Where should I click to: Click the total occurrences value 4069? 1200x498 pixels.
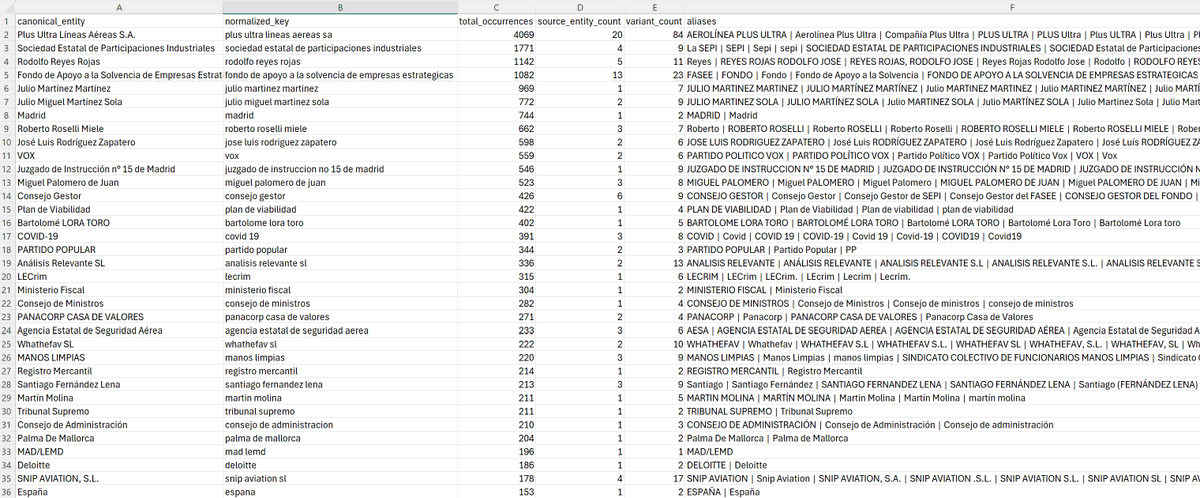495,34
